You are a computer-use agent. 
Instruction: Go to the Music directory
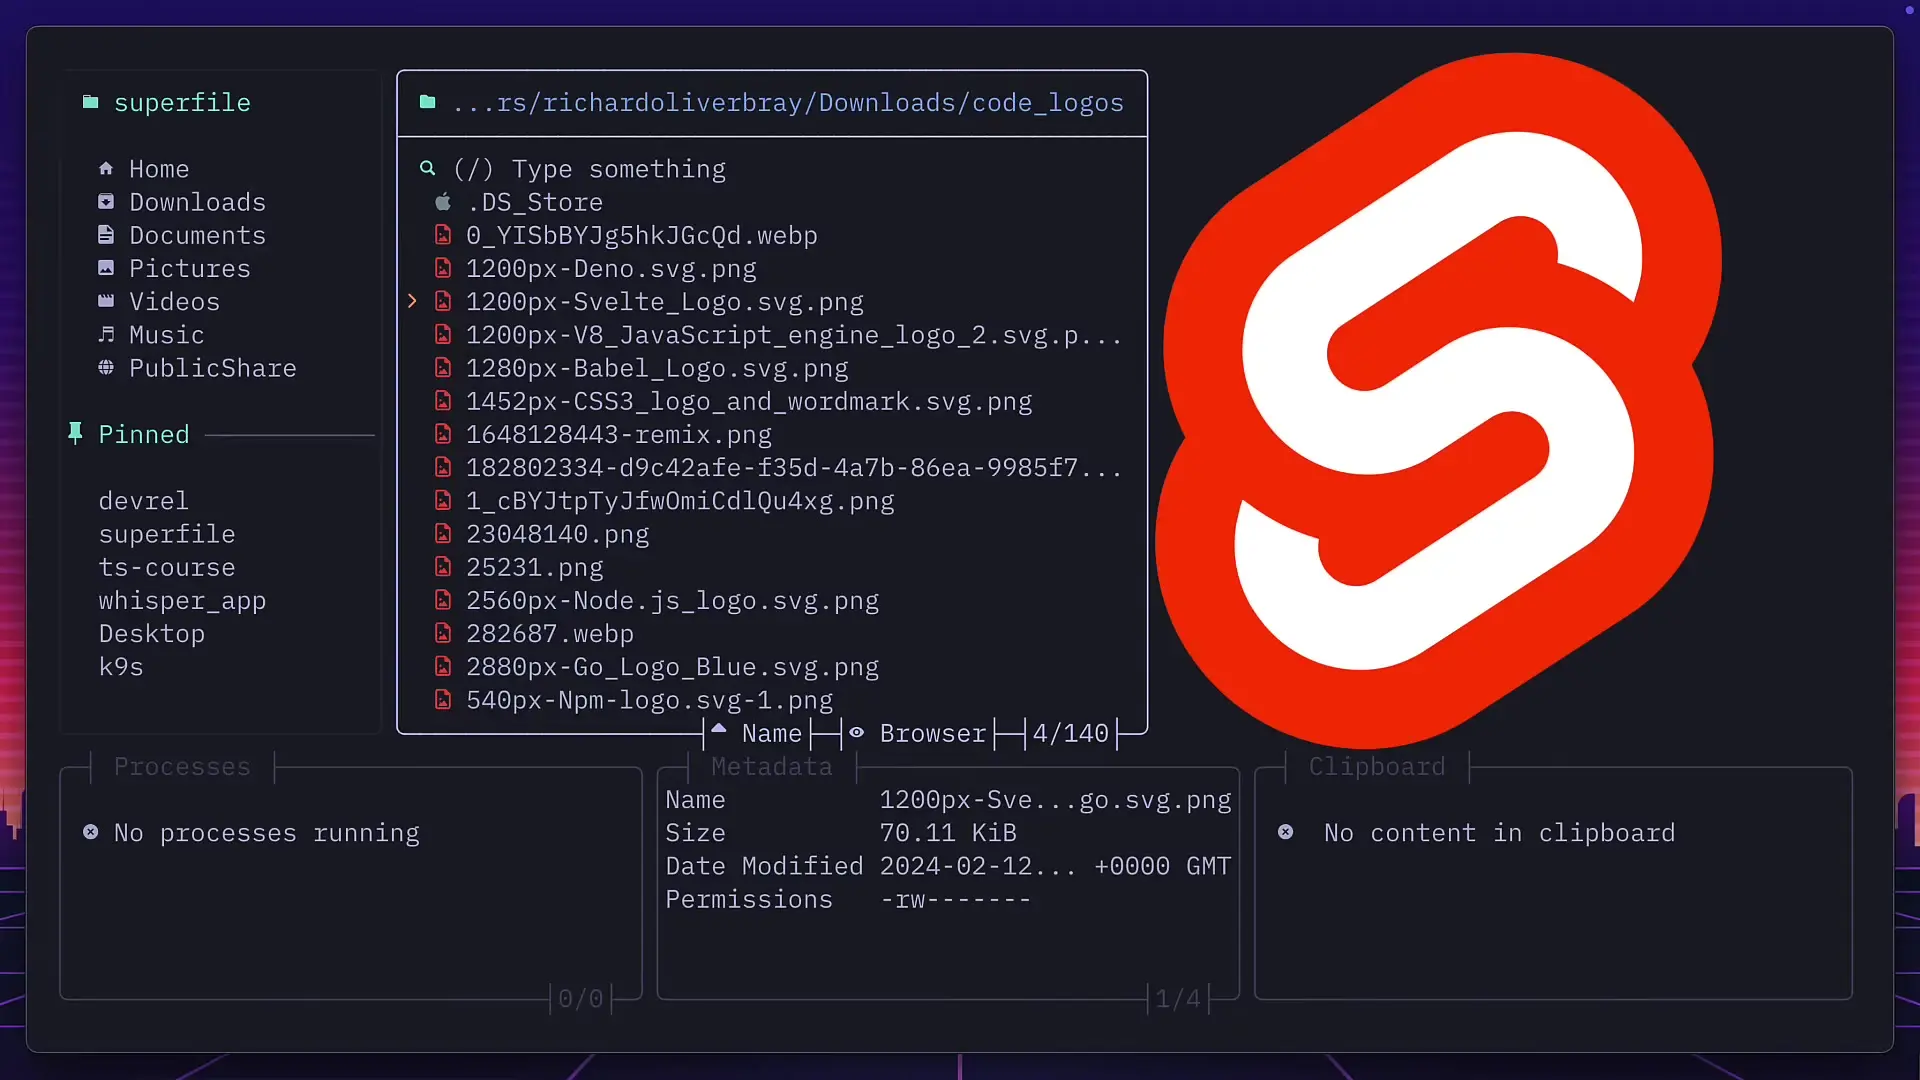(167, 334)
